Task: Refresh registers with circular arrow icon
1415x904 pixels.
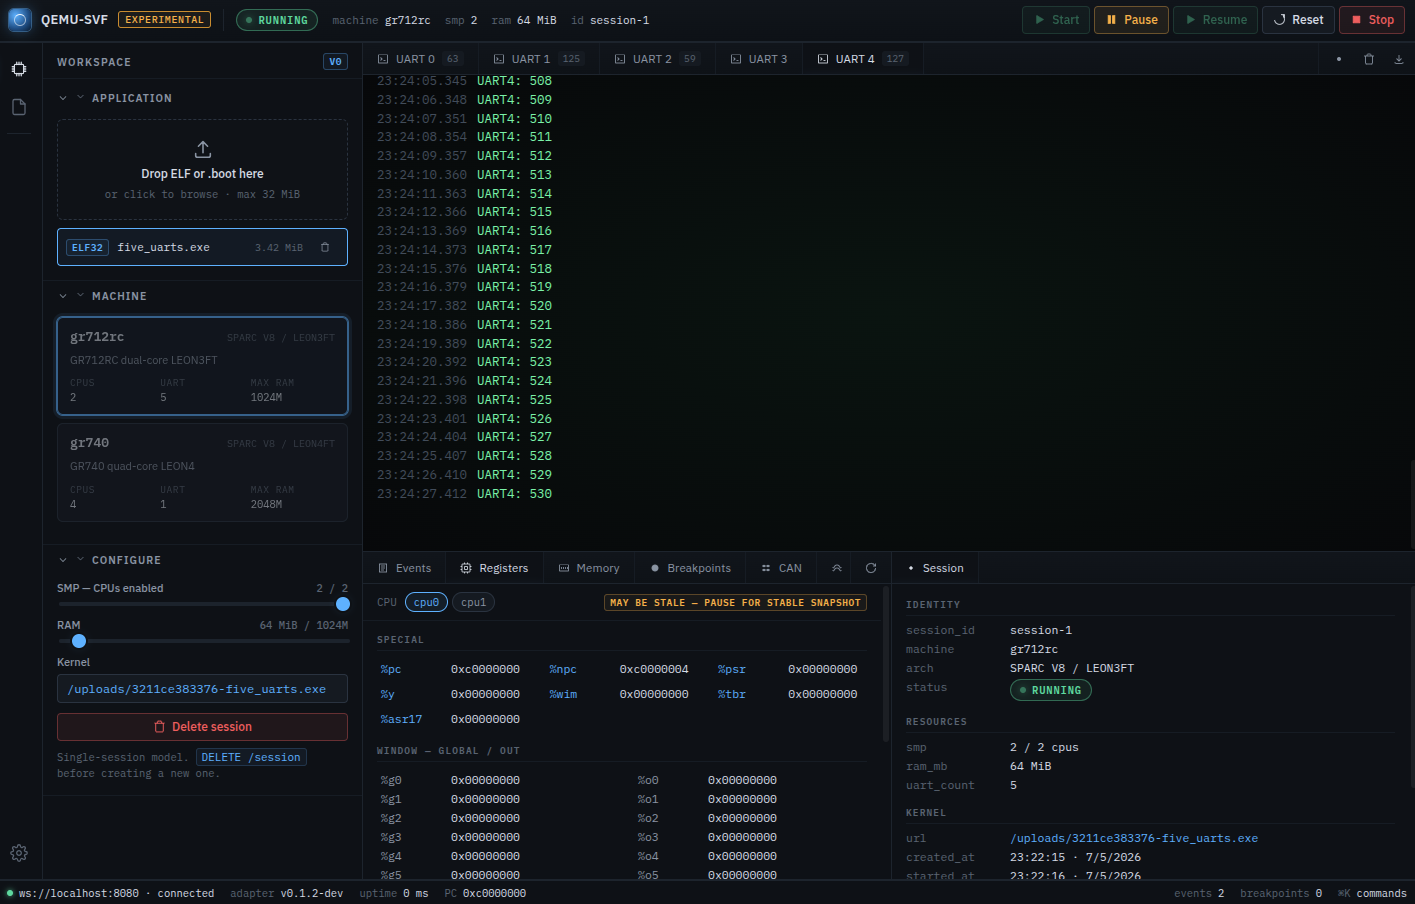Action: click(871, 568)
